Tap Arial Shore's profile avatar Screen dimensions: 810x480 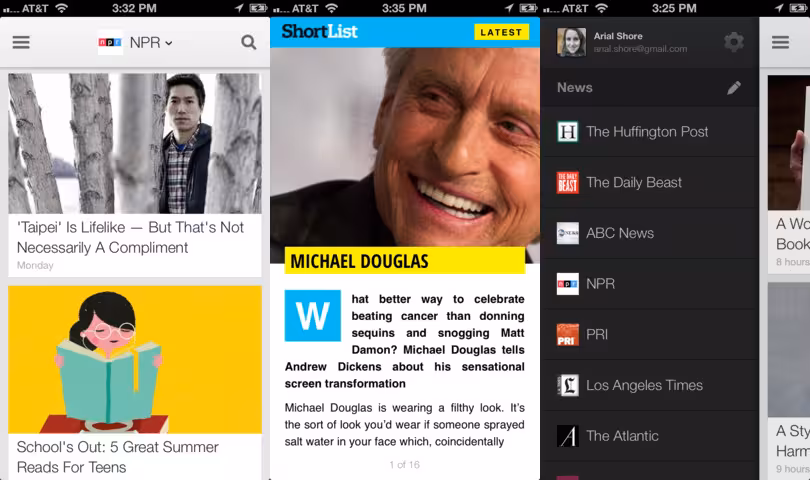(571, 42)
